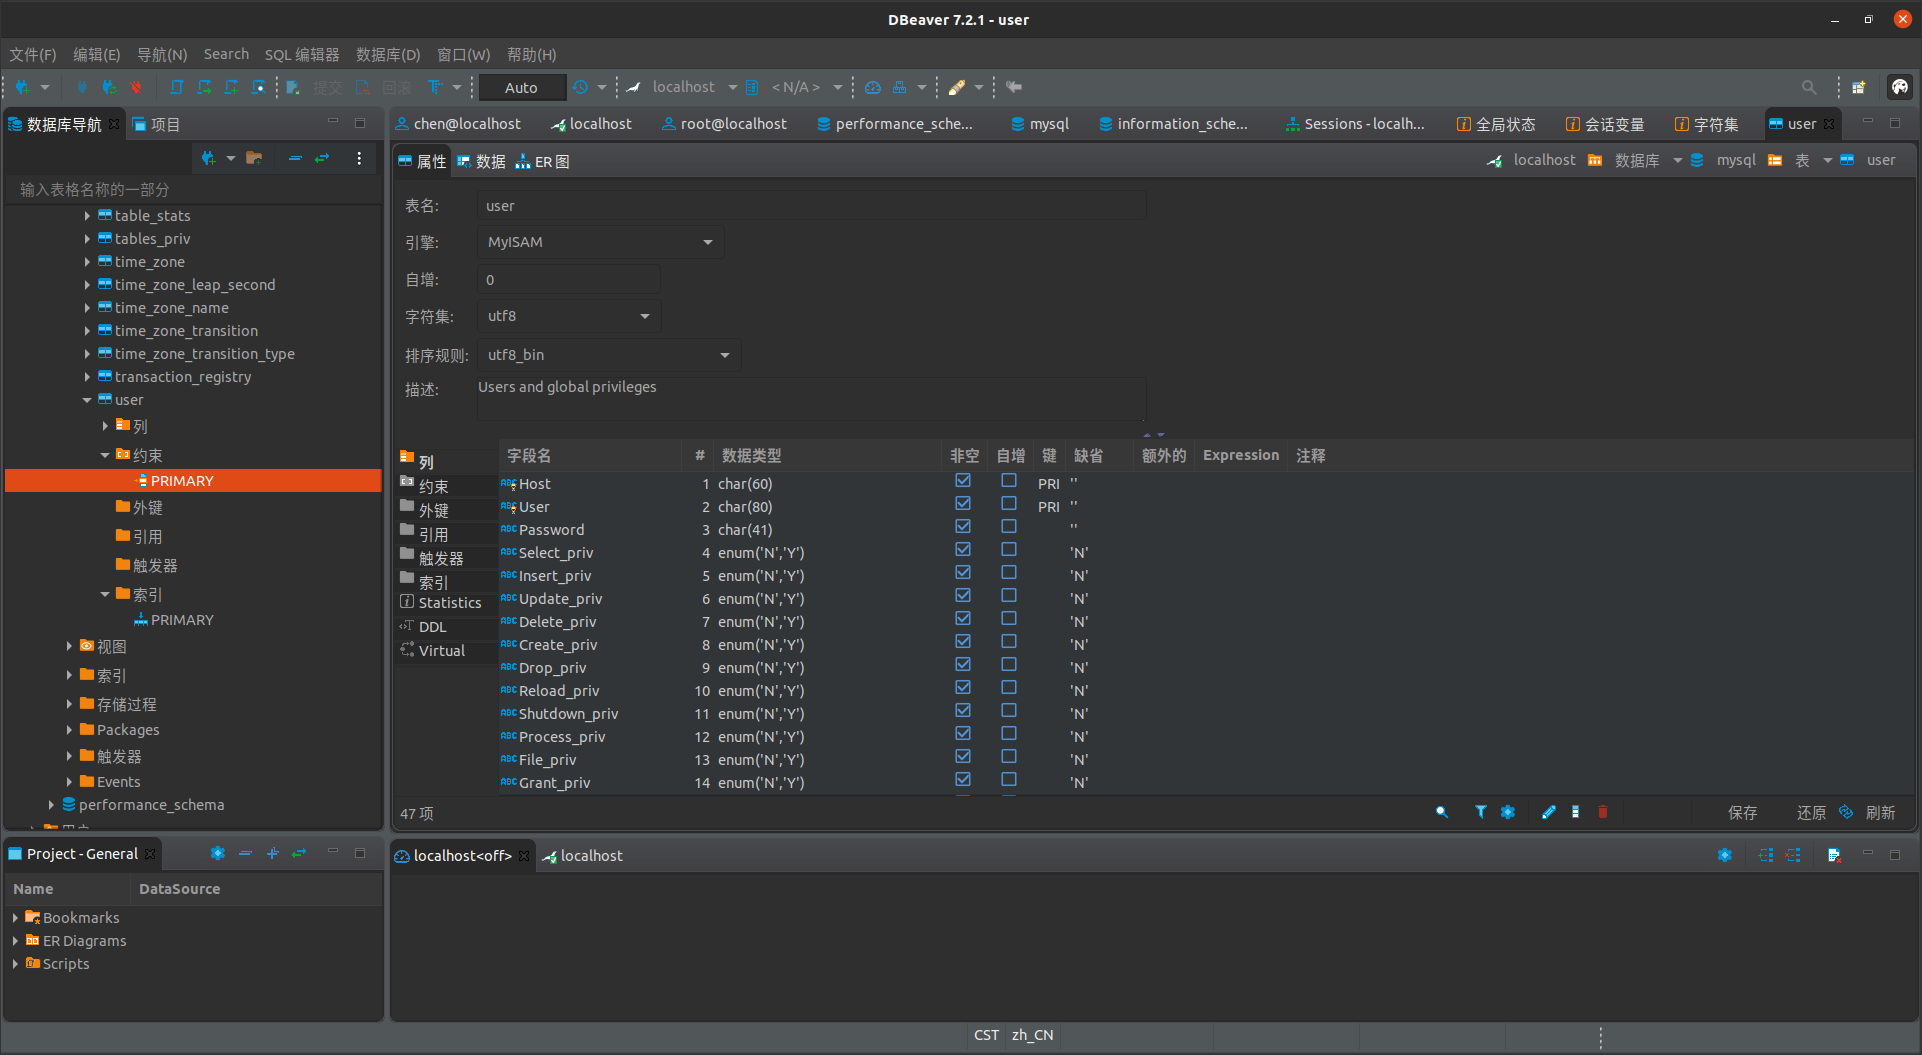Image resolution: width=1922 pixels, height=1055 pixels.
Task: Toggle non-null checkbox for Select_priv
Action: 963,550
